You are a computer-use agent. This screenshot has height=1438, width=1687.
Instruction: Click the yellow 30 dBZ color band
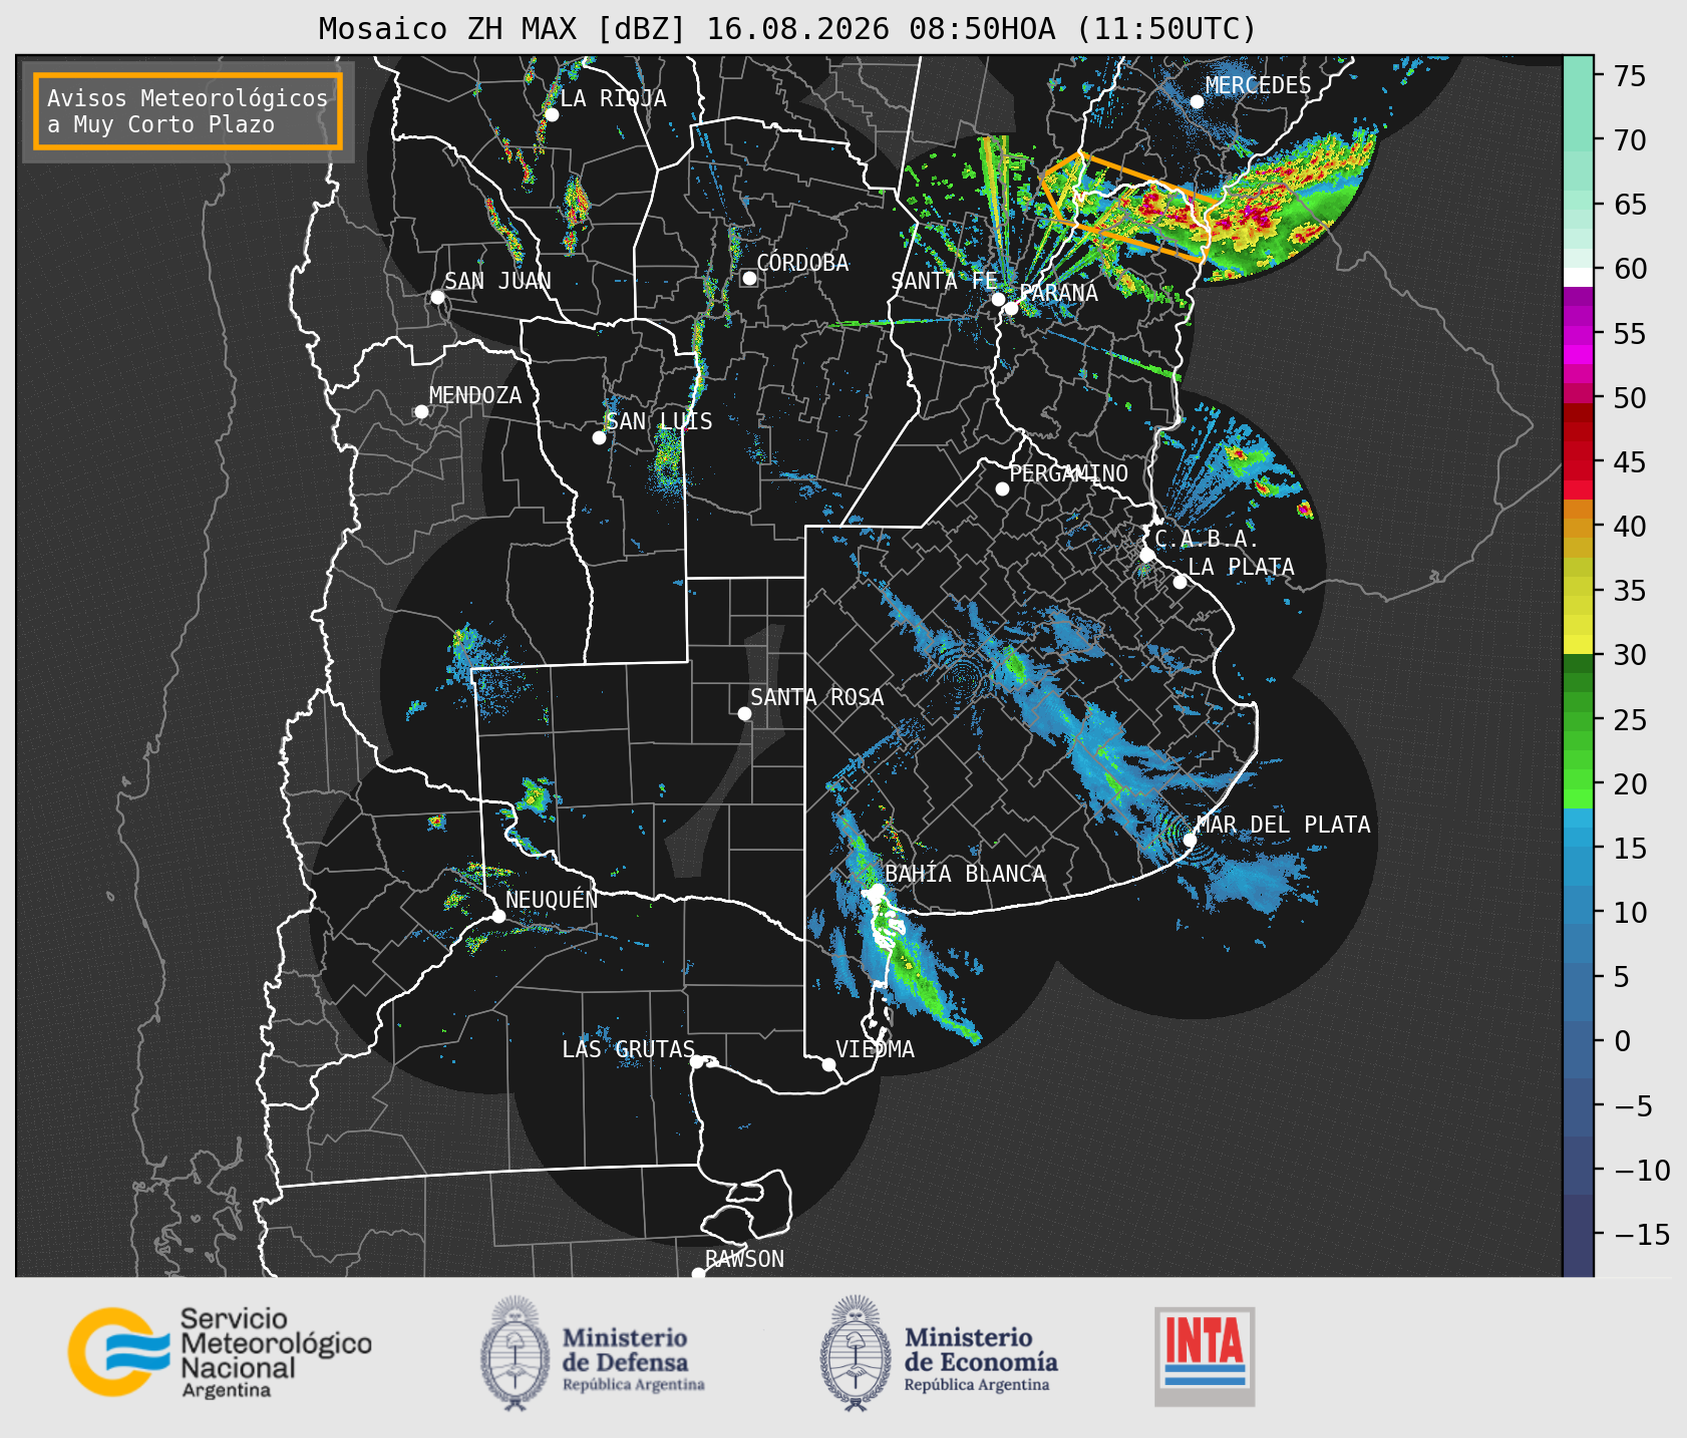[x=1578, y=647]
